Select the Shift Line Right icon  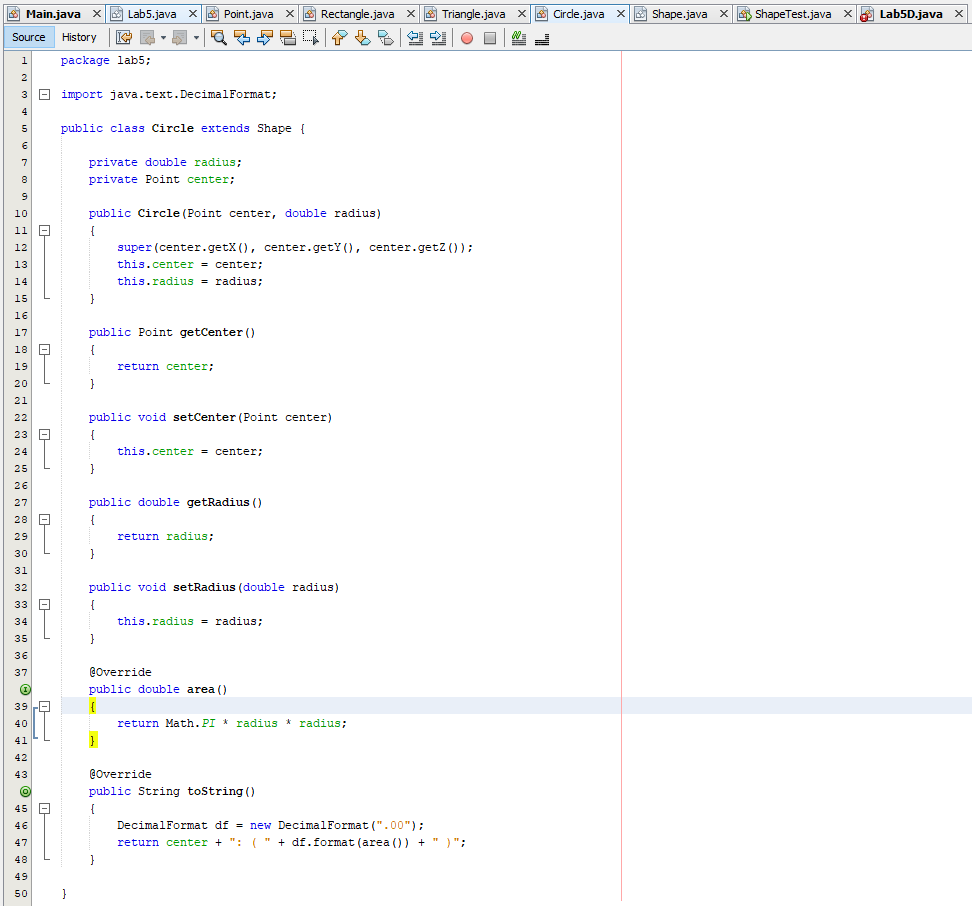438,36
